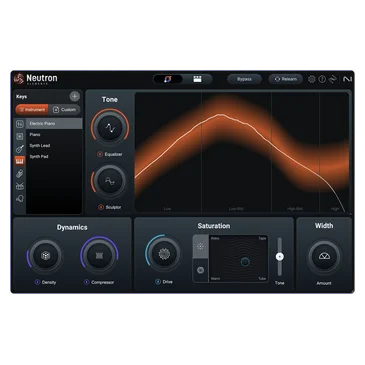Toggle the Equalizer power button
Screen dimensions: 365x365
100,154
